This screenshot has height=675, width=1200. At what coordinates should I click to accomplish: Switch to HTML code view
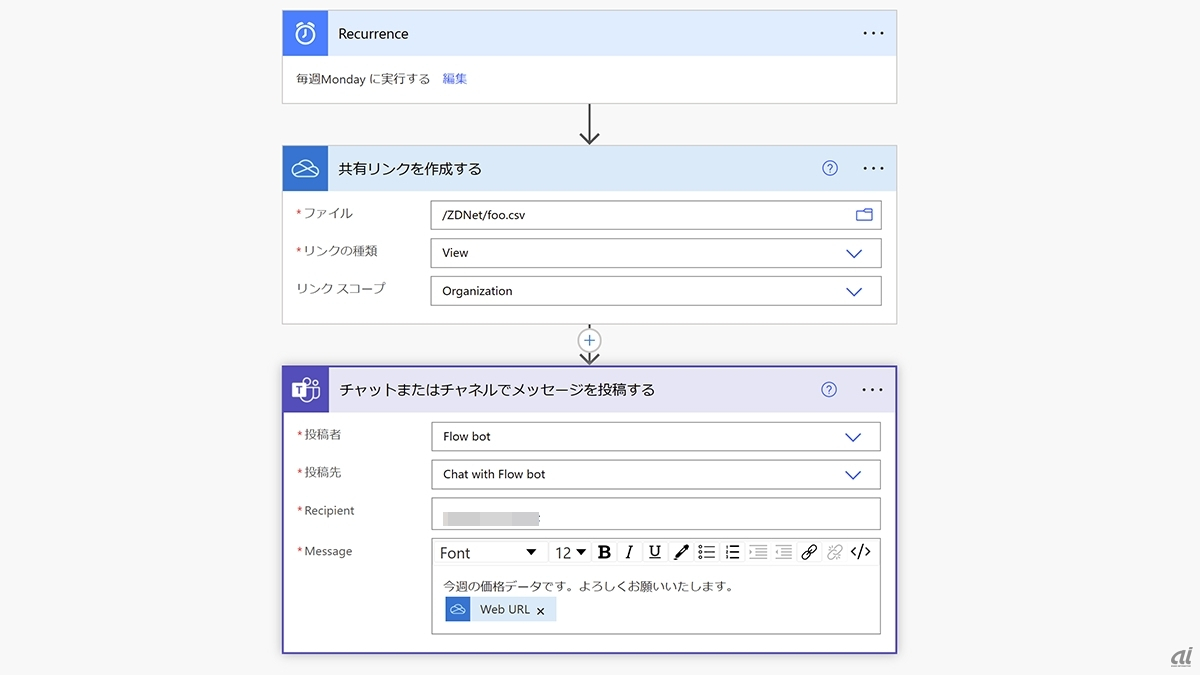(x=860, y=552)
